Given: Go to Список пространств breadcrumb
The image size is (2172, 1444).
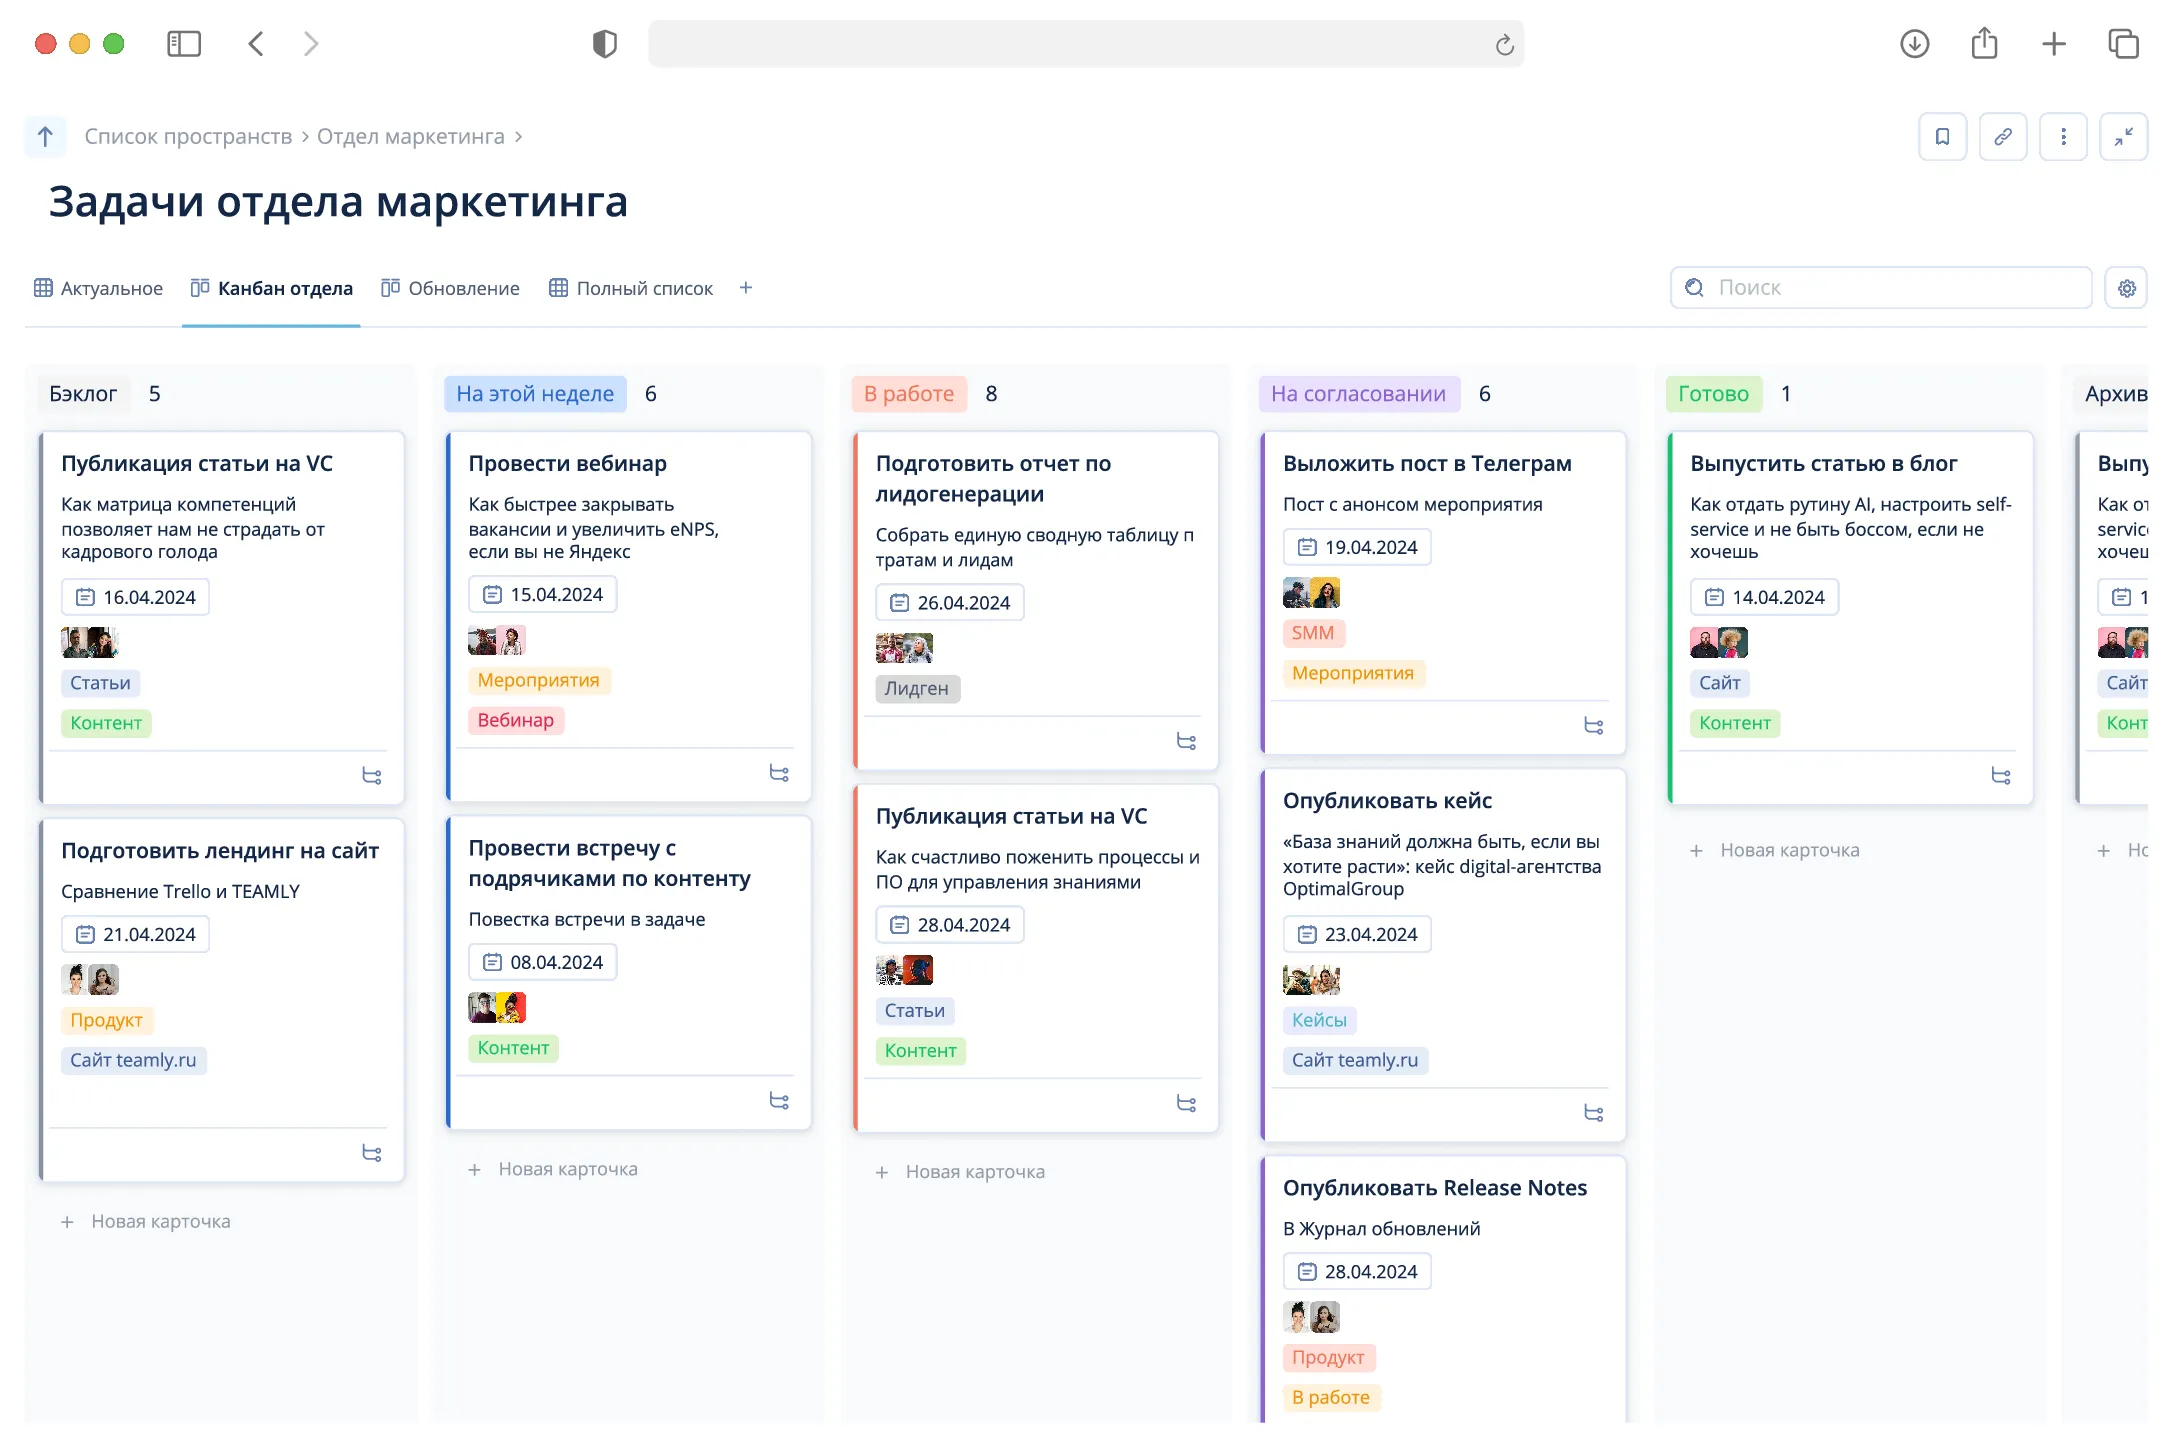Looking at the screenshot, I should click(x=188, y=136).
